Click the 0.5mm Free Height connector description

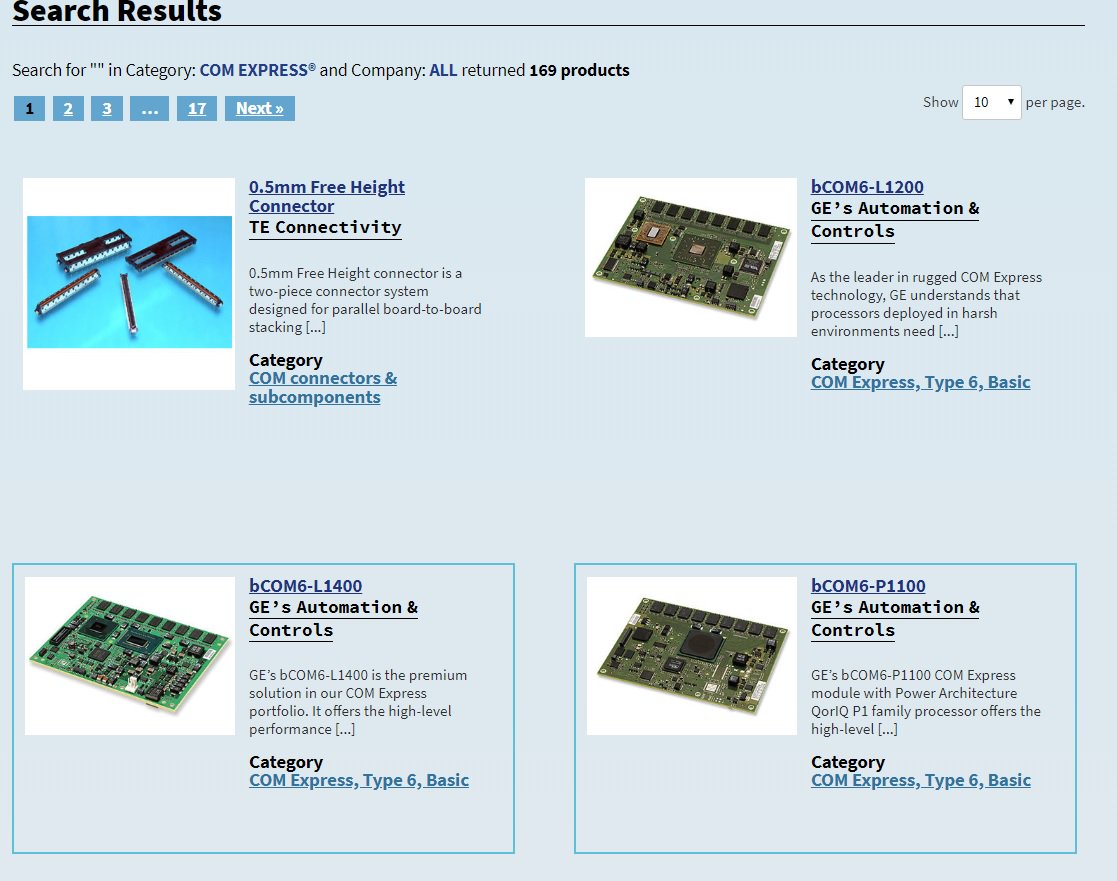(x=365, y=300)
